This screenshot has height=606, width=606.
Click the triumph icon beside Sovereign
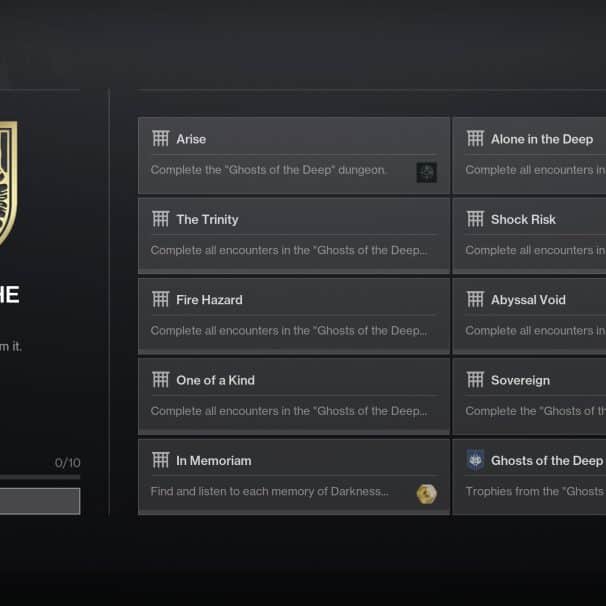pyautogui.click(x=475, y=380)
